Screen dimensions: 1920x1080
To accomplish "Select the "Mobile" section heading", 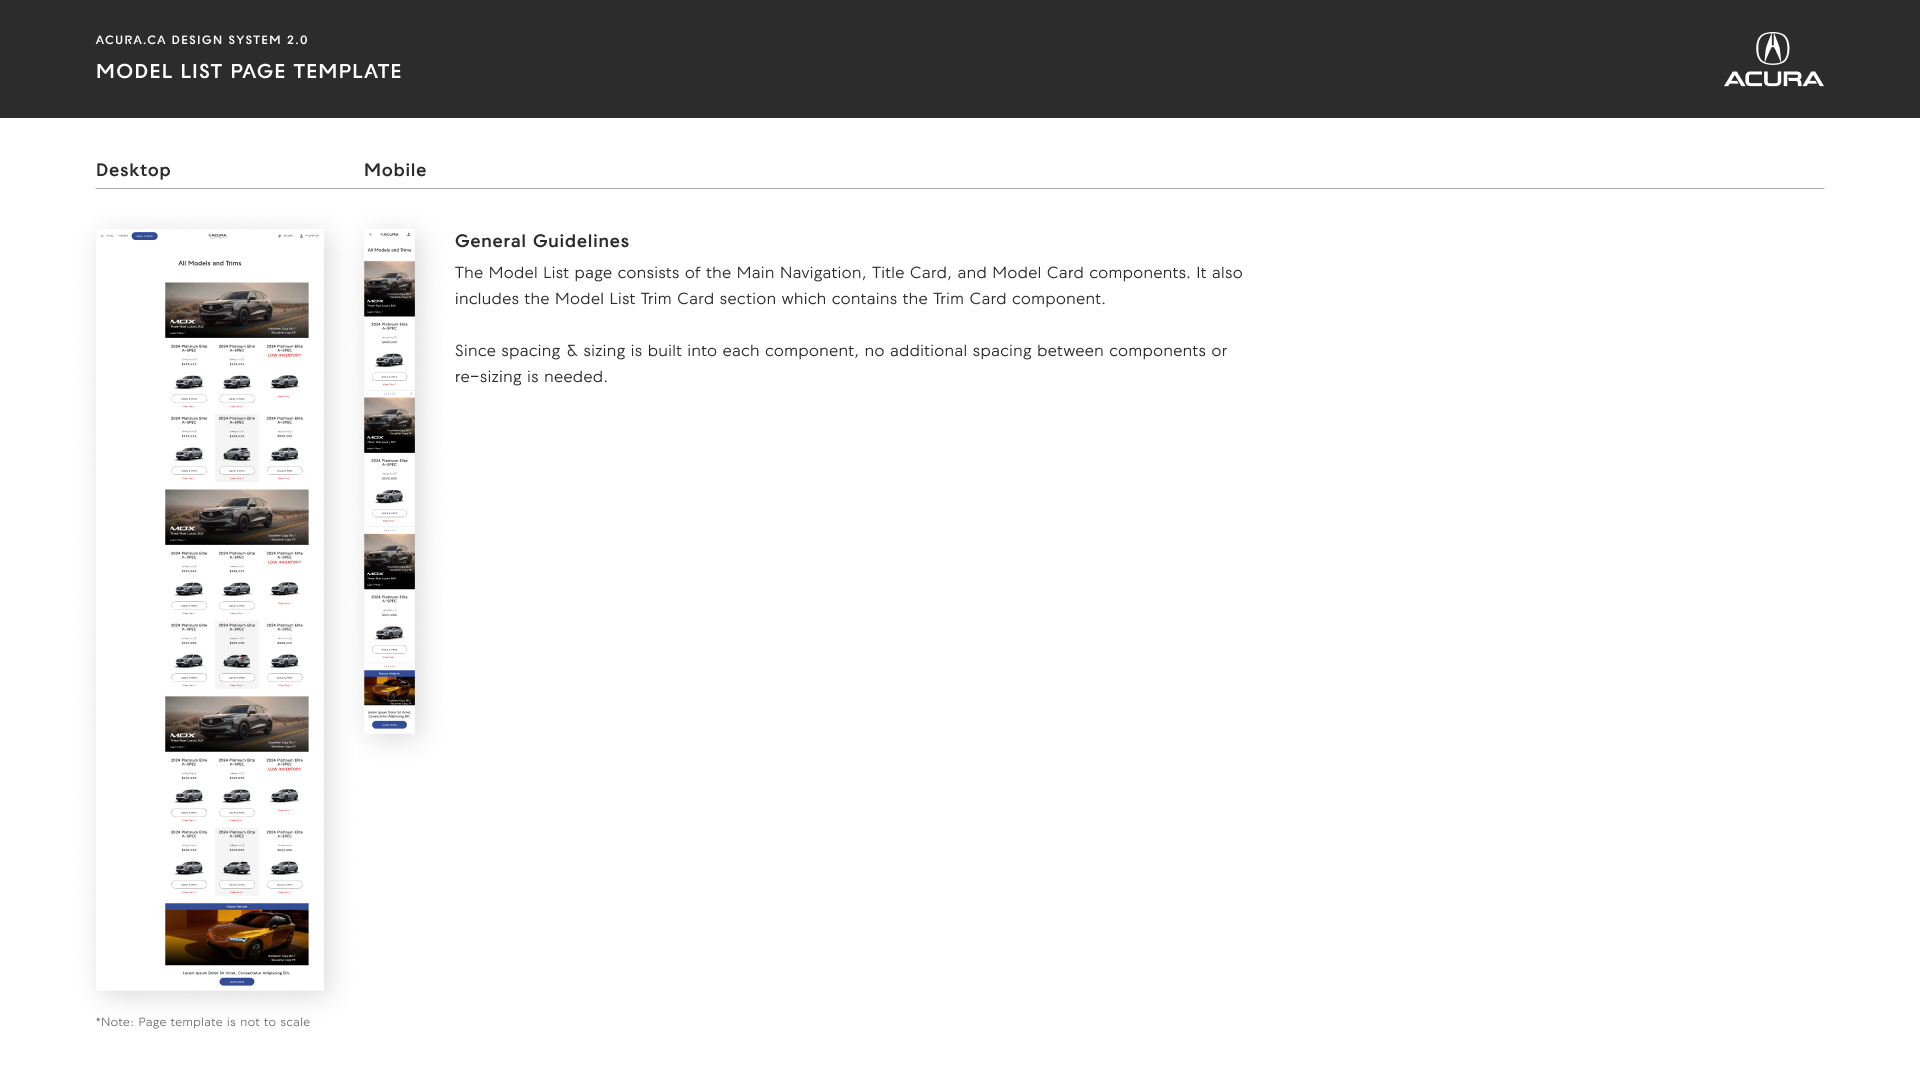I will coord(395,170).
